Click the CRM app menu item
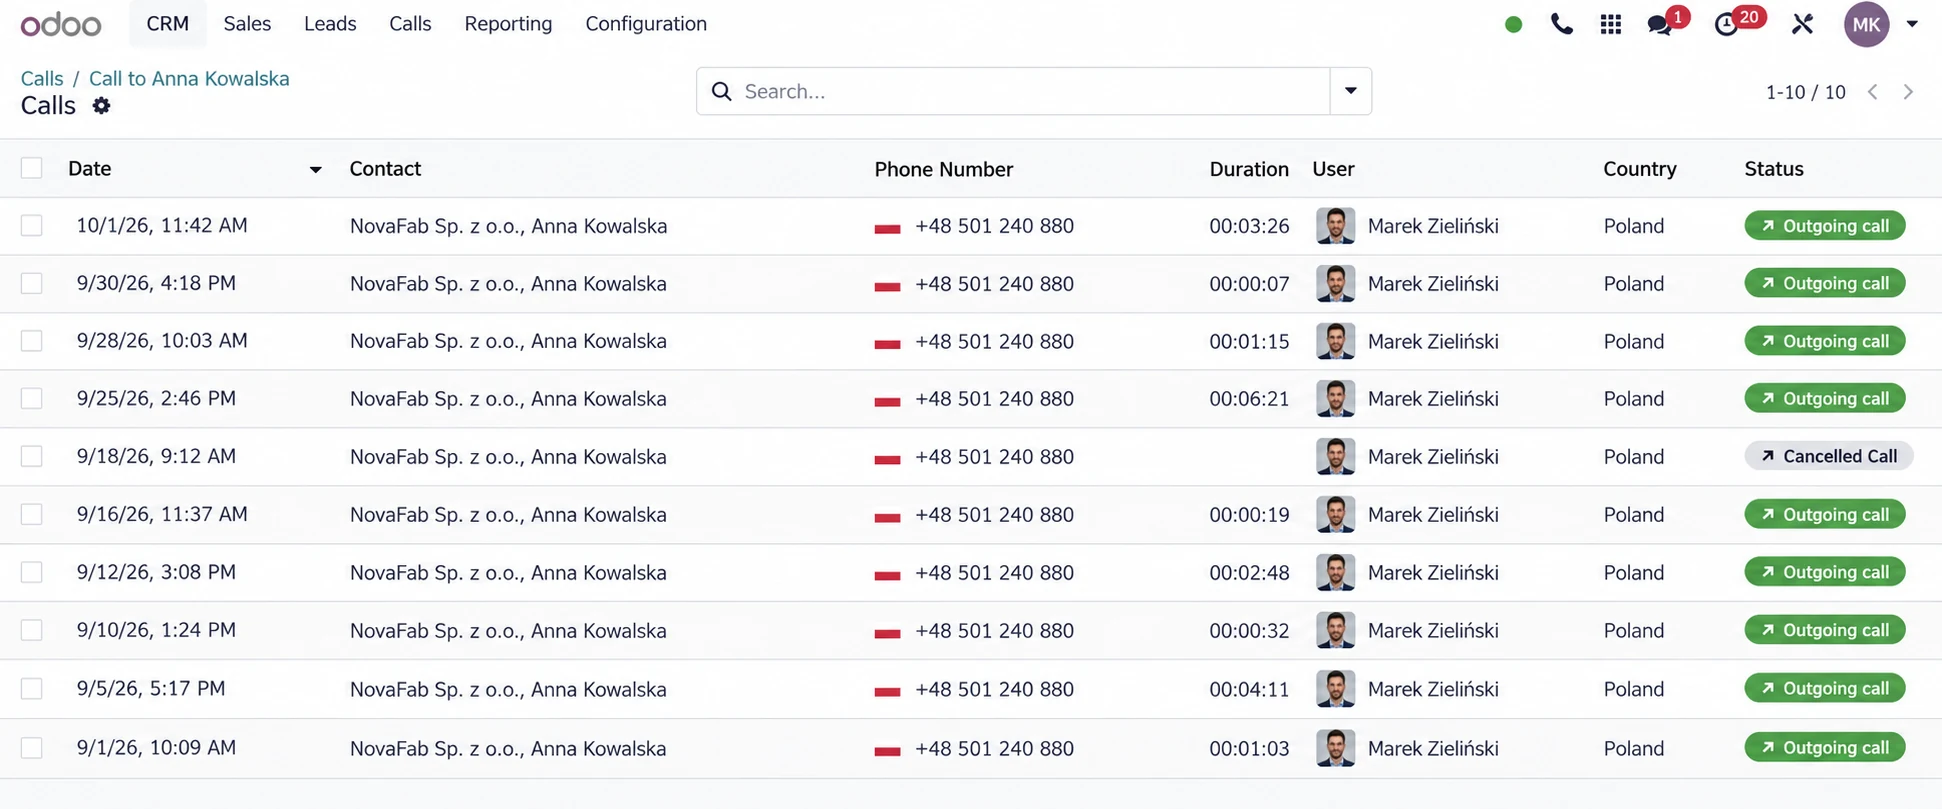The width and height of the screenshot is (1942, 809). click(167, 24)
